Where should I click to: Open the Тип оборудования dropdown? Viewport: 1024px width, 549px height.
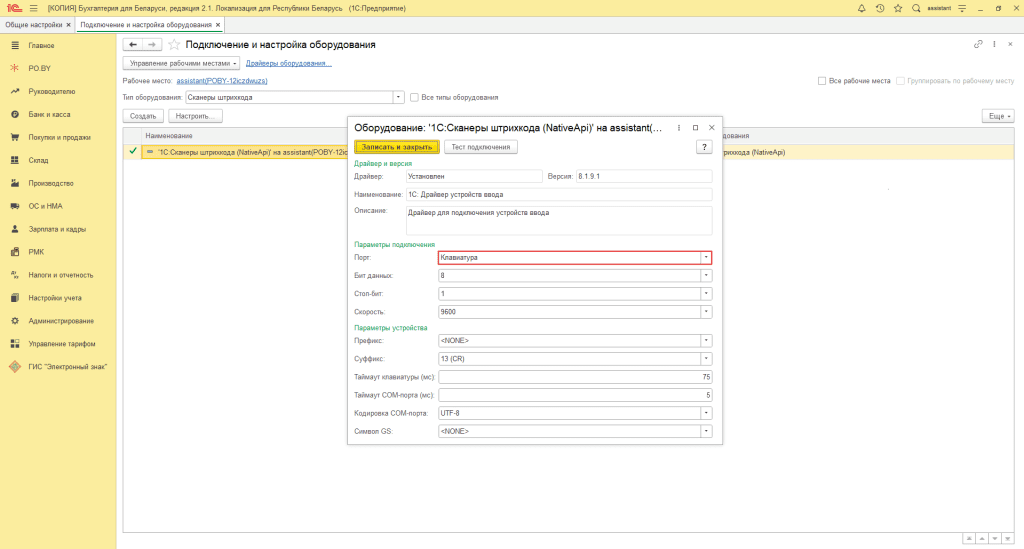point(399,97)
